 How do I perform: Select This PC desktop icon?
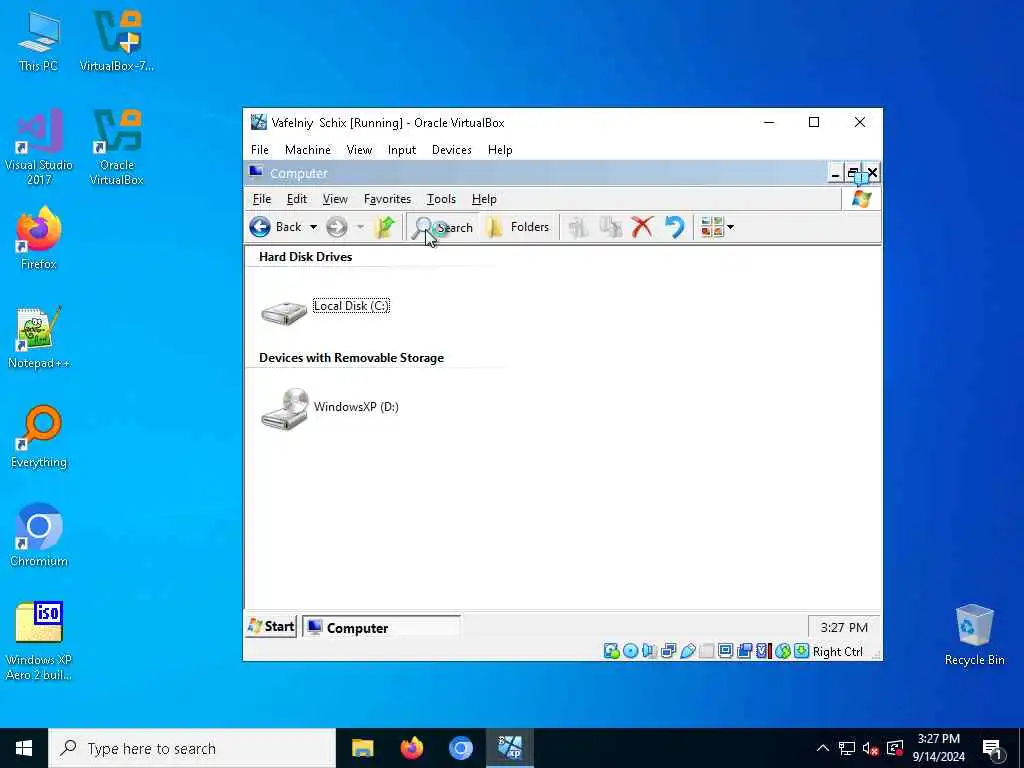[x=38, y=40]
